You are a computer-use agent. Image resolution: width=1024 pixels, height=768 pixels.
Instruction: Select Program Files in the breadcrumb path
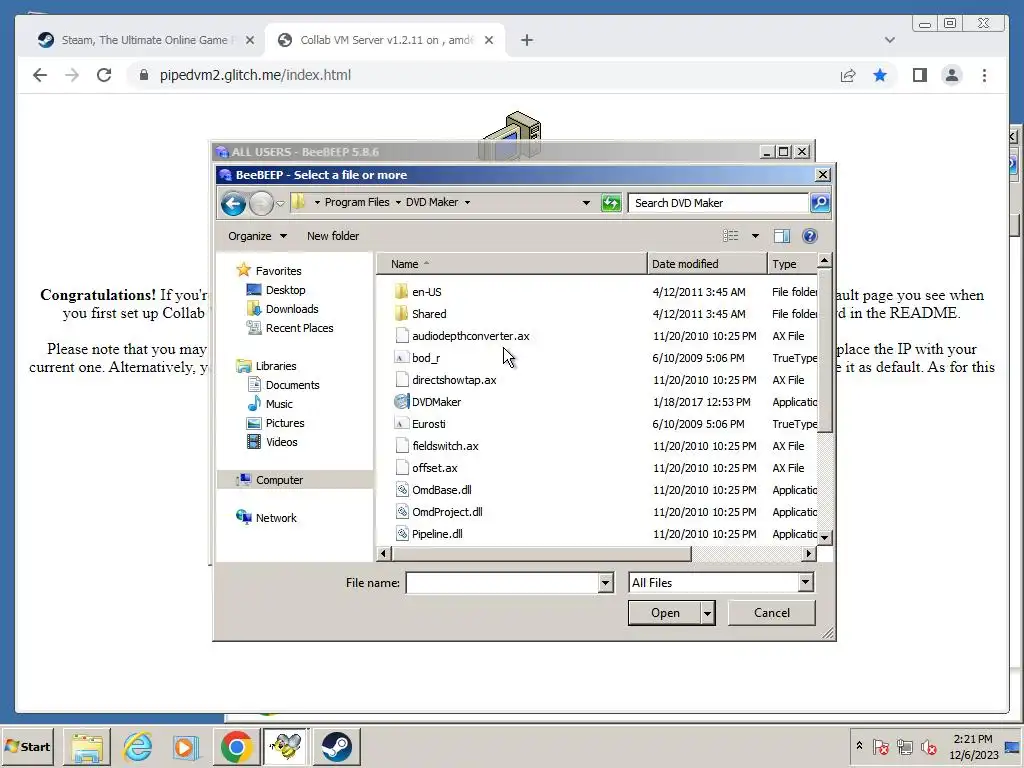tap(357, 202)
